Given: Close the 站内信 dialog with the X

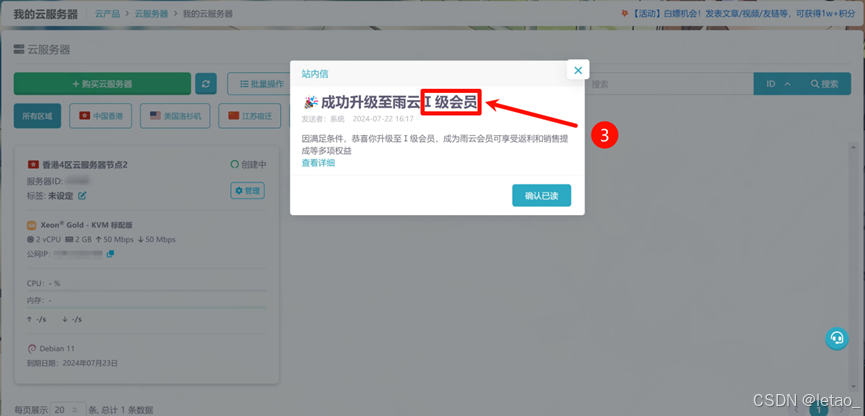Looking at the screenshot, I should (578, 70).
